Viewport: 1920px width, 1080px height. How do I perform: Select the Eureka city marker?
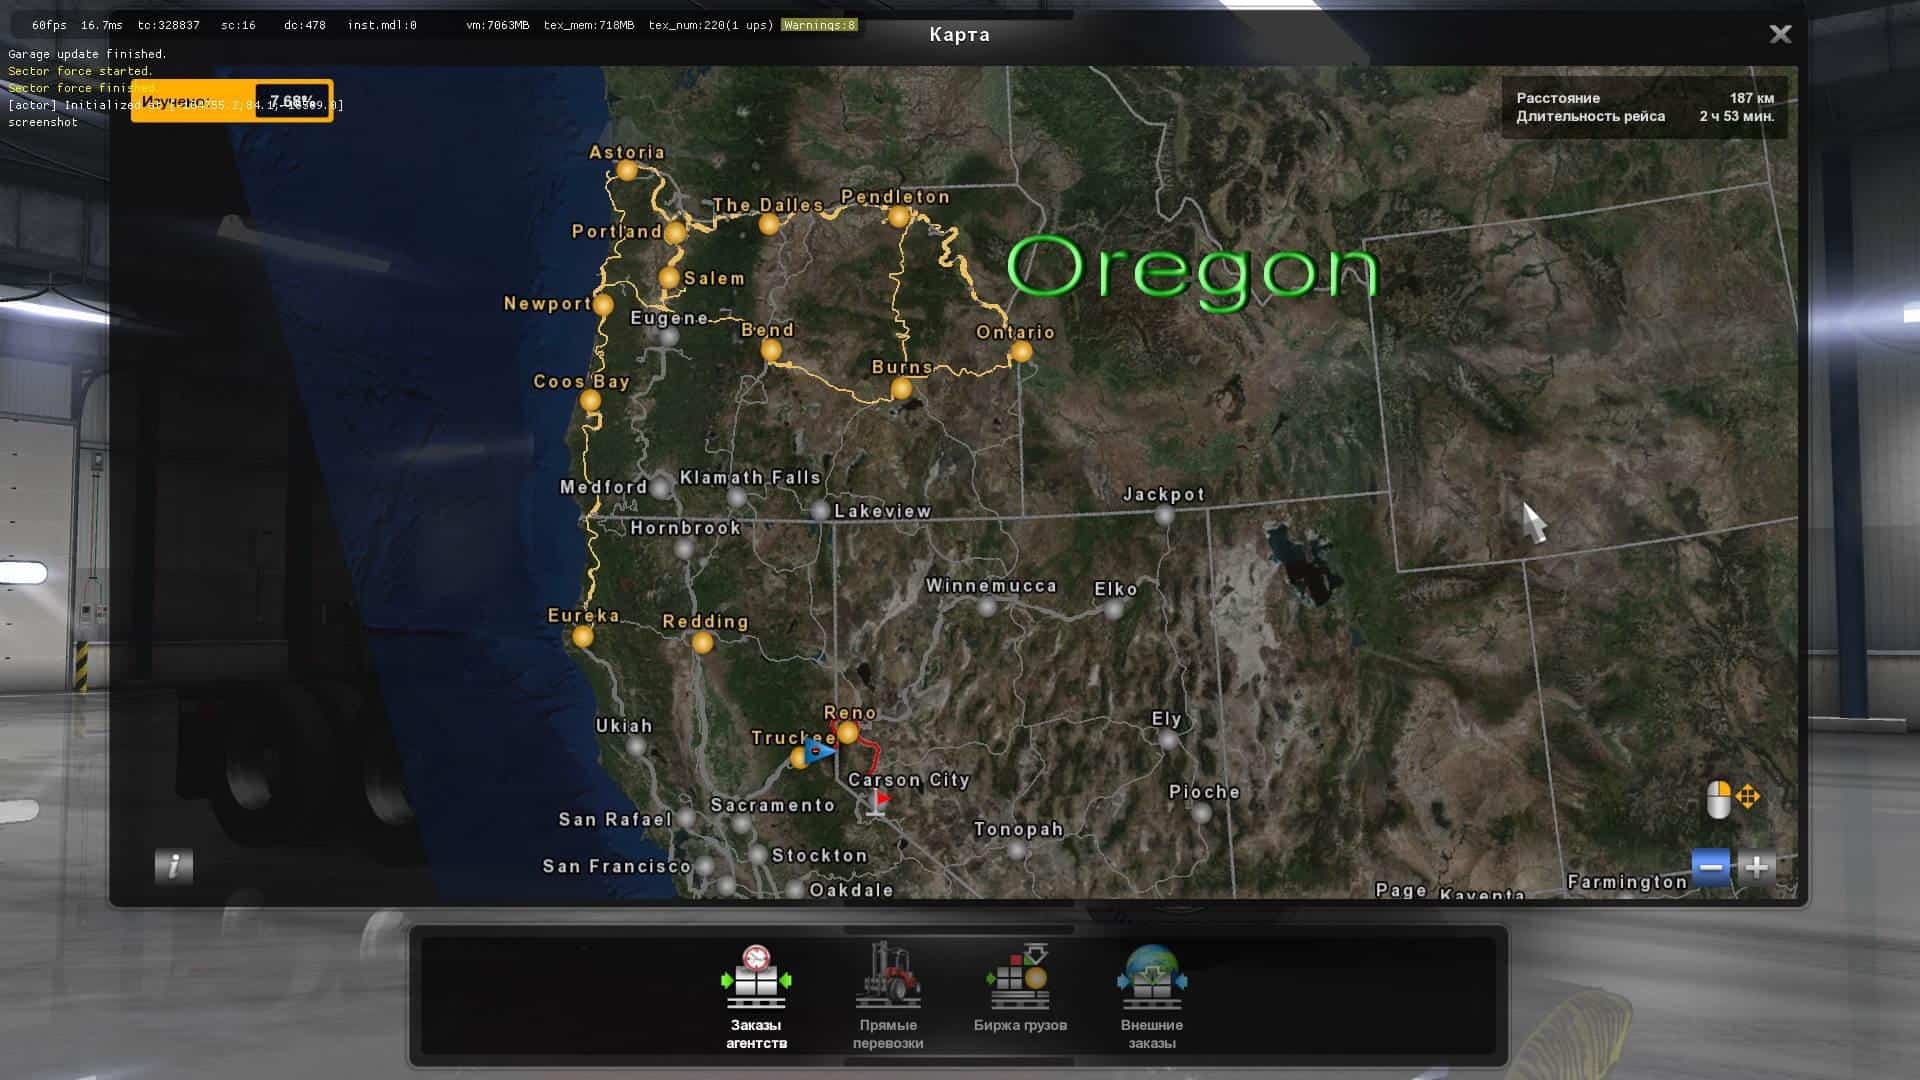pos(583,637)
